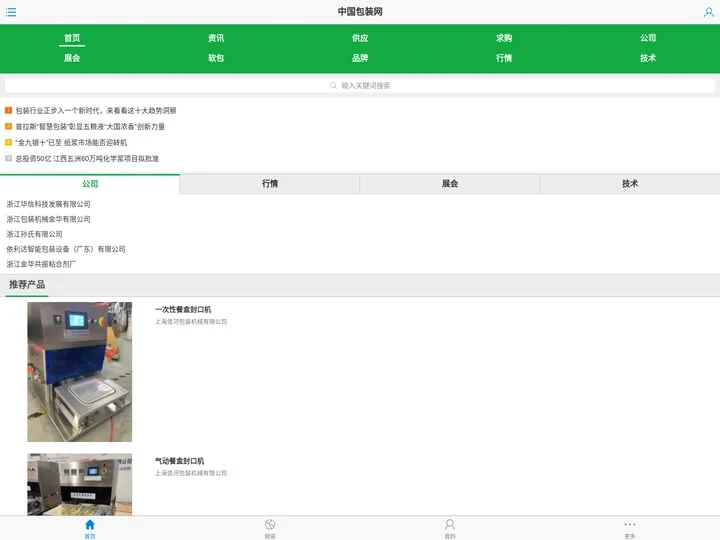Image resolution: width=720 pixels, height=540 pixels.
Task: Open 供应 in green navigation
Action: click(360, 38)
